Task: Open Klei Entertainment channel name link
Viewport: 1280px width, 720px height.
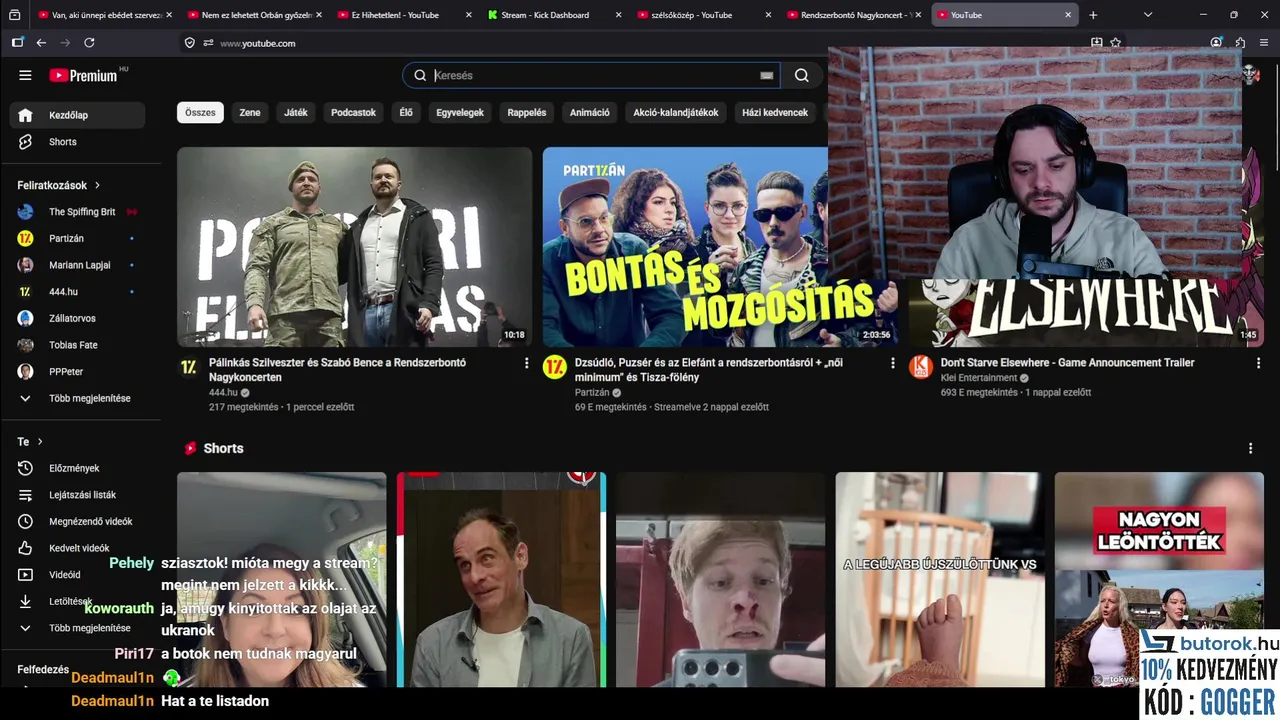Action: 978,378
